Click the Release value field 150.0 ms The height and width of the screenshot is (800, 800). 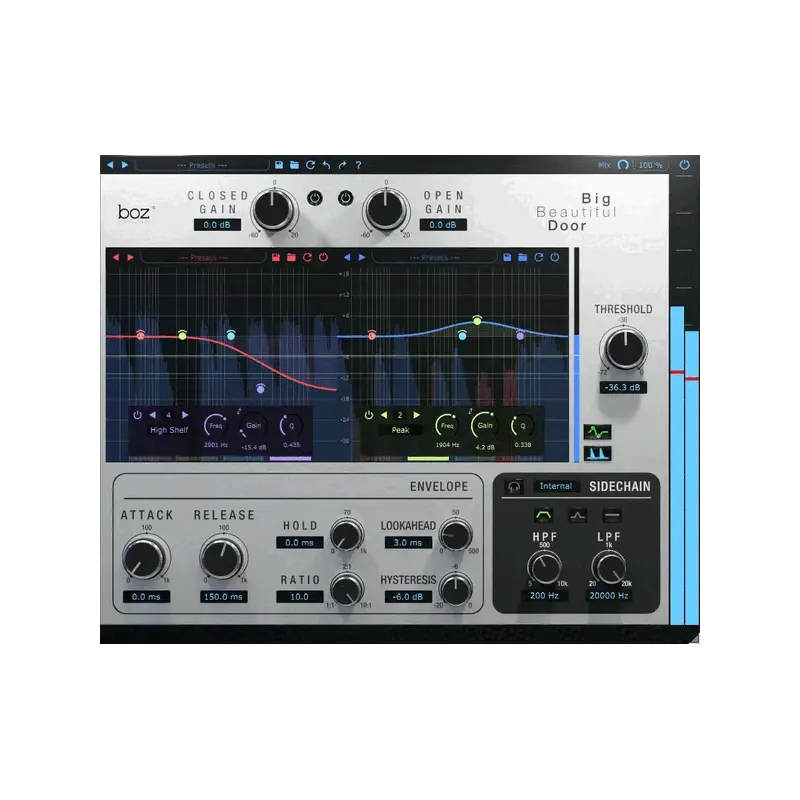223,596
